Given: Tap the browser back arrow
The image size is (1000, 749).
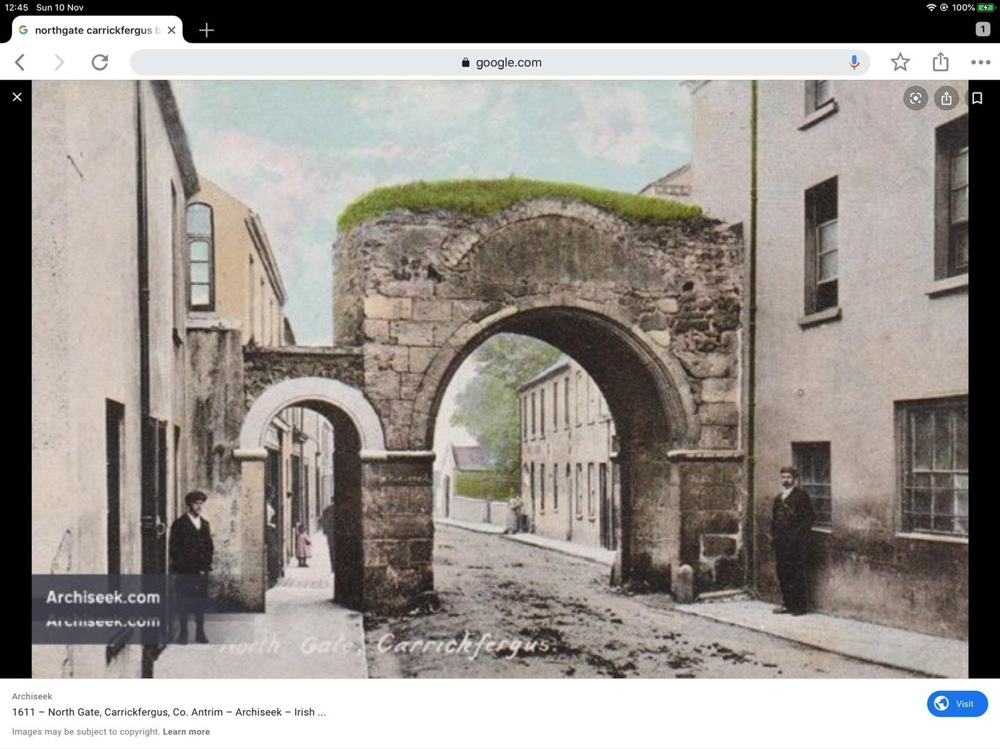Looking at the screenshot, I should coord(20,62).
